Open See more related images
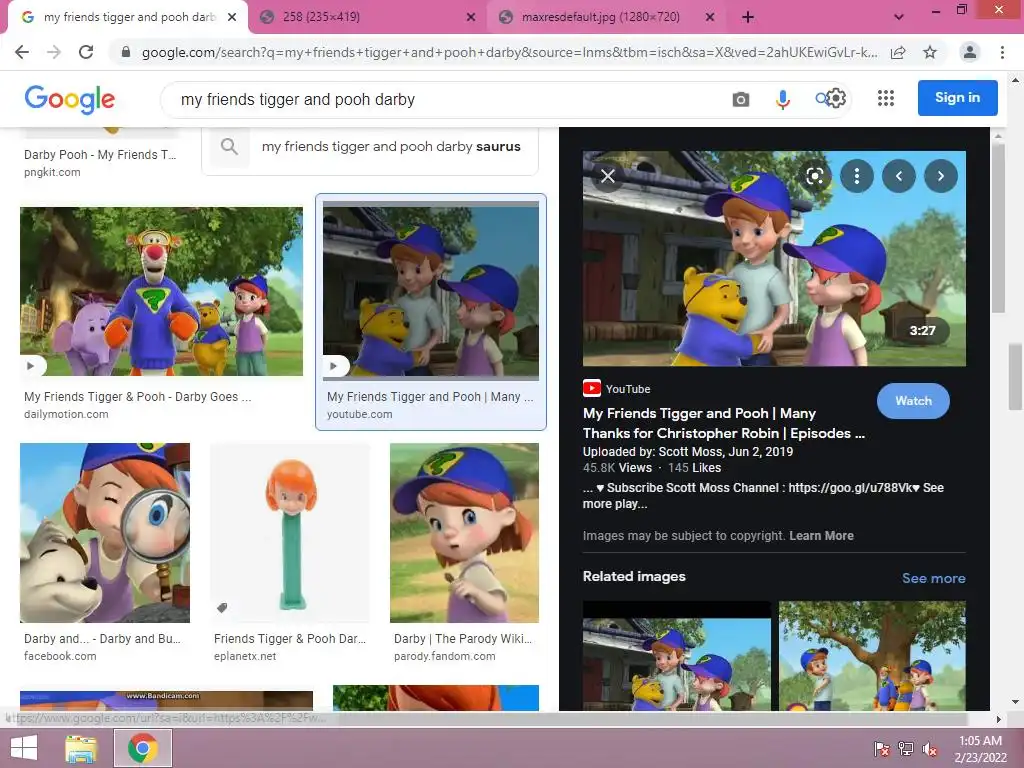Screen dimensions: 1024x768 click(933, 578)
